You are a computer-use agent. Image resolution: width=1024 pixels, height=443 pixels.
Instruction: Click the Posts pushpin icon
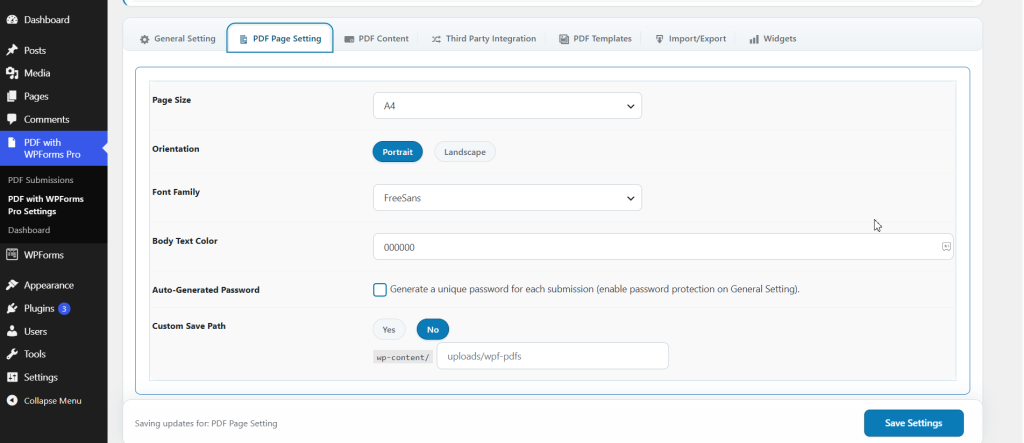click(x=12, y=50)
